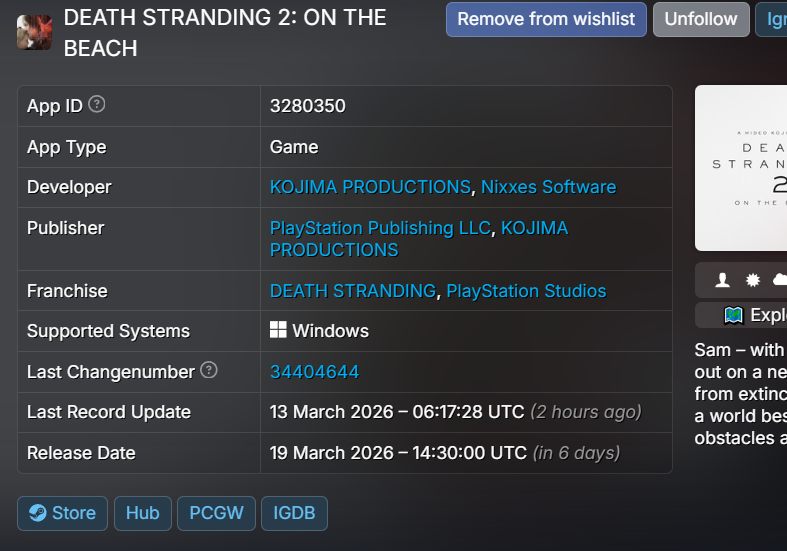Click the App ID help question mark

[97, 104]
